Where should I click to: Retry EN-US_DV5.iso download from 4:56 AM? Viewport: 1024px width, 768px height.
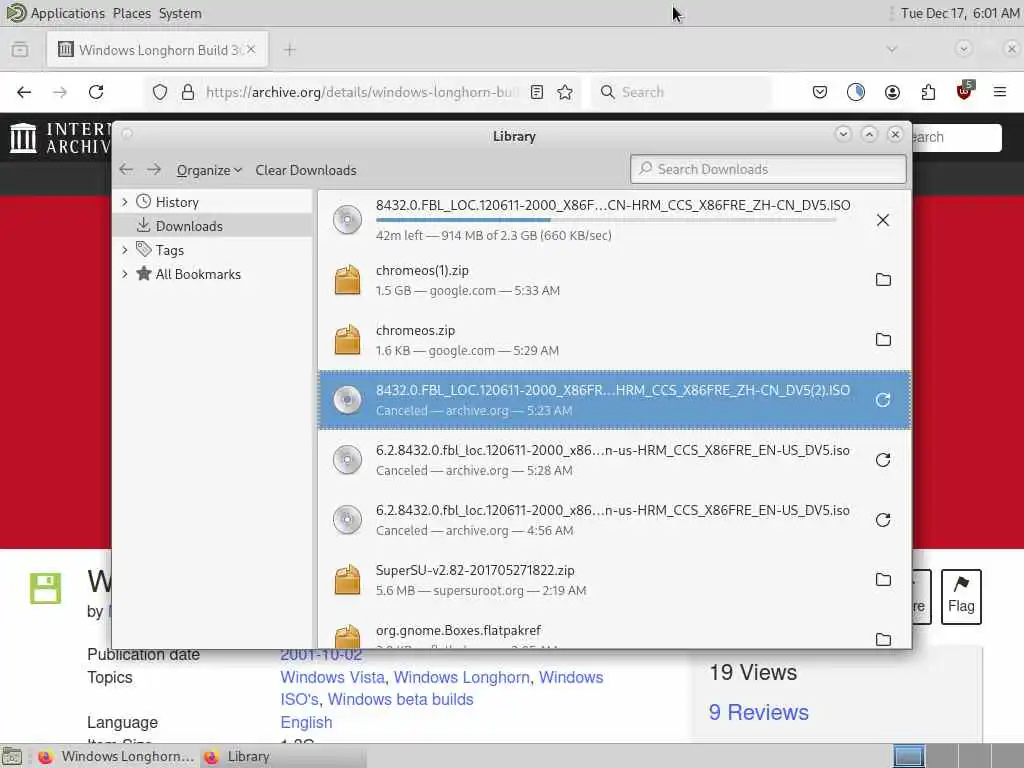(883, 520)
